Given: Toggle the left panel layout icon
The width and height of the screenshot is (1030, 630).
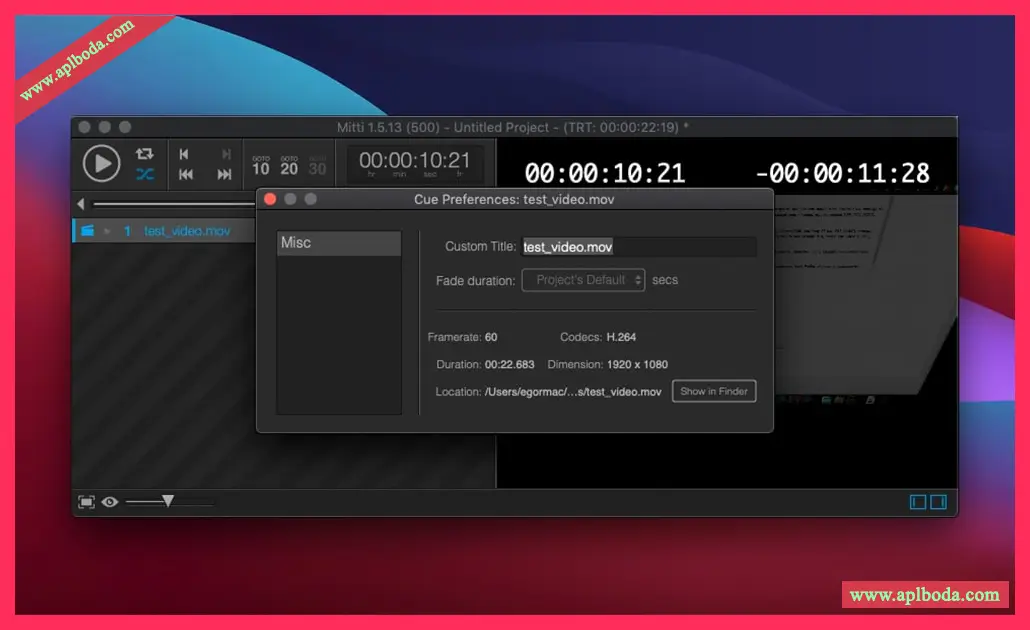Looking at the screenshot, I should point(918,502).
